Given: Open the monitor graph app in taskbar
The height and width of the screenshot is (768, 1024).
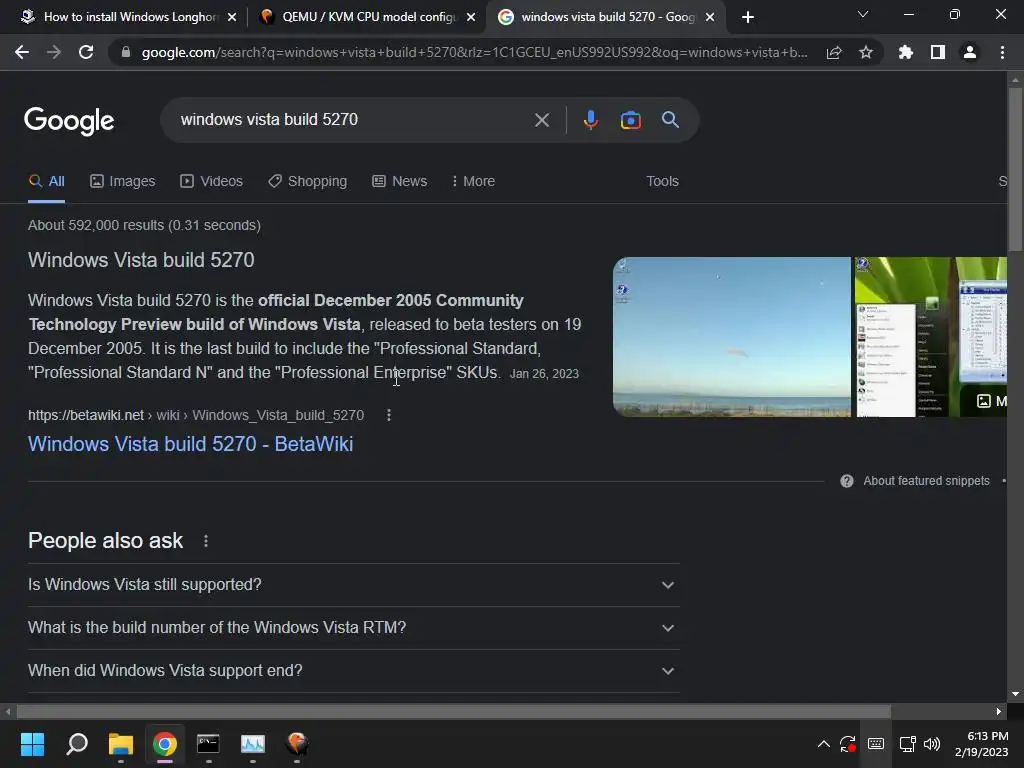Looking at the screenshot, I should [x=253, y=744].
